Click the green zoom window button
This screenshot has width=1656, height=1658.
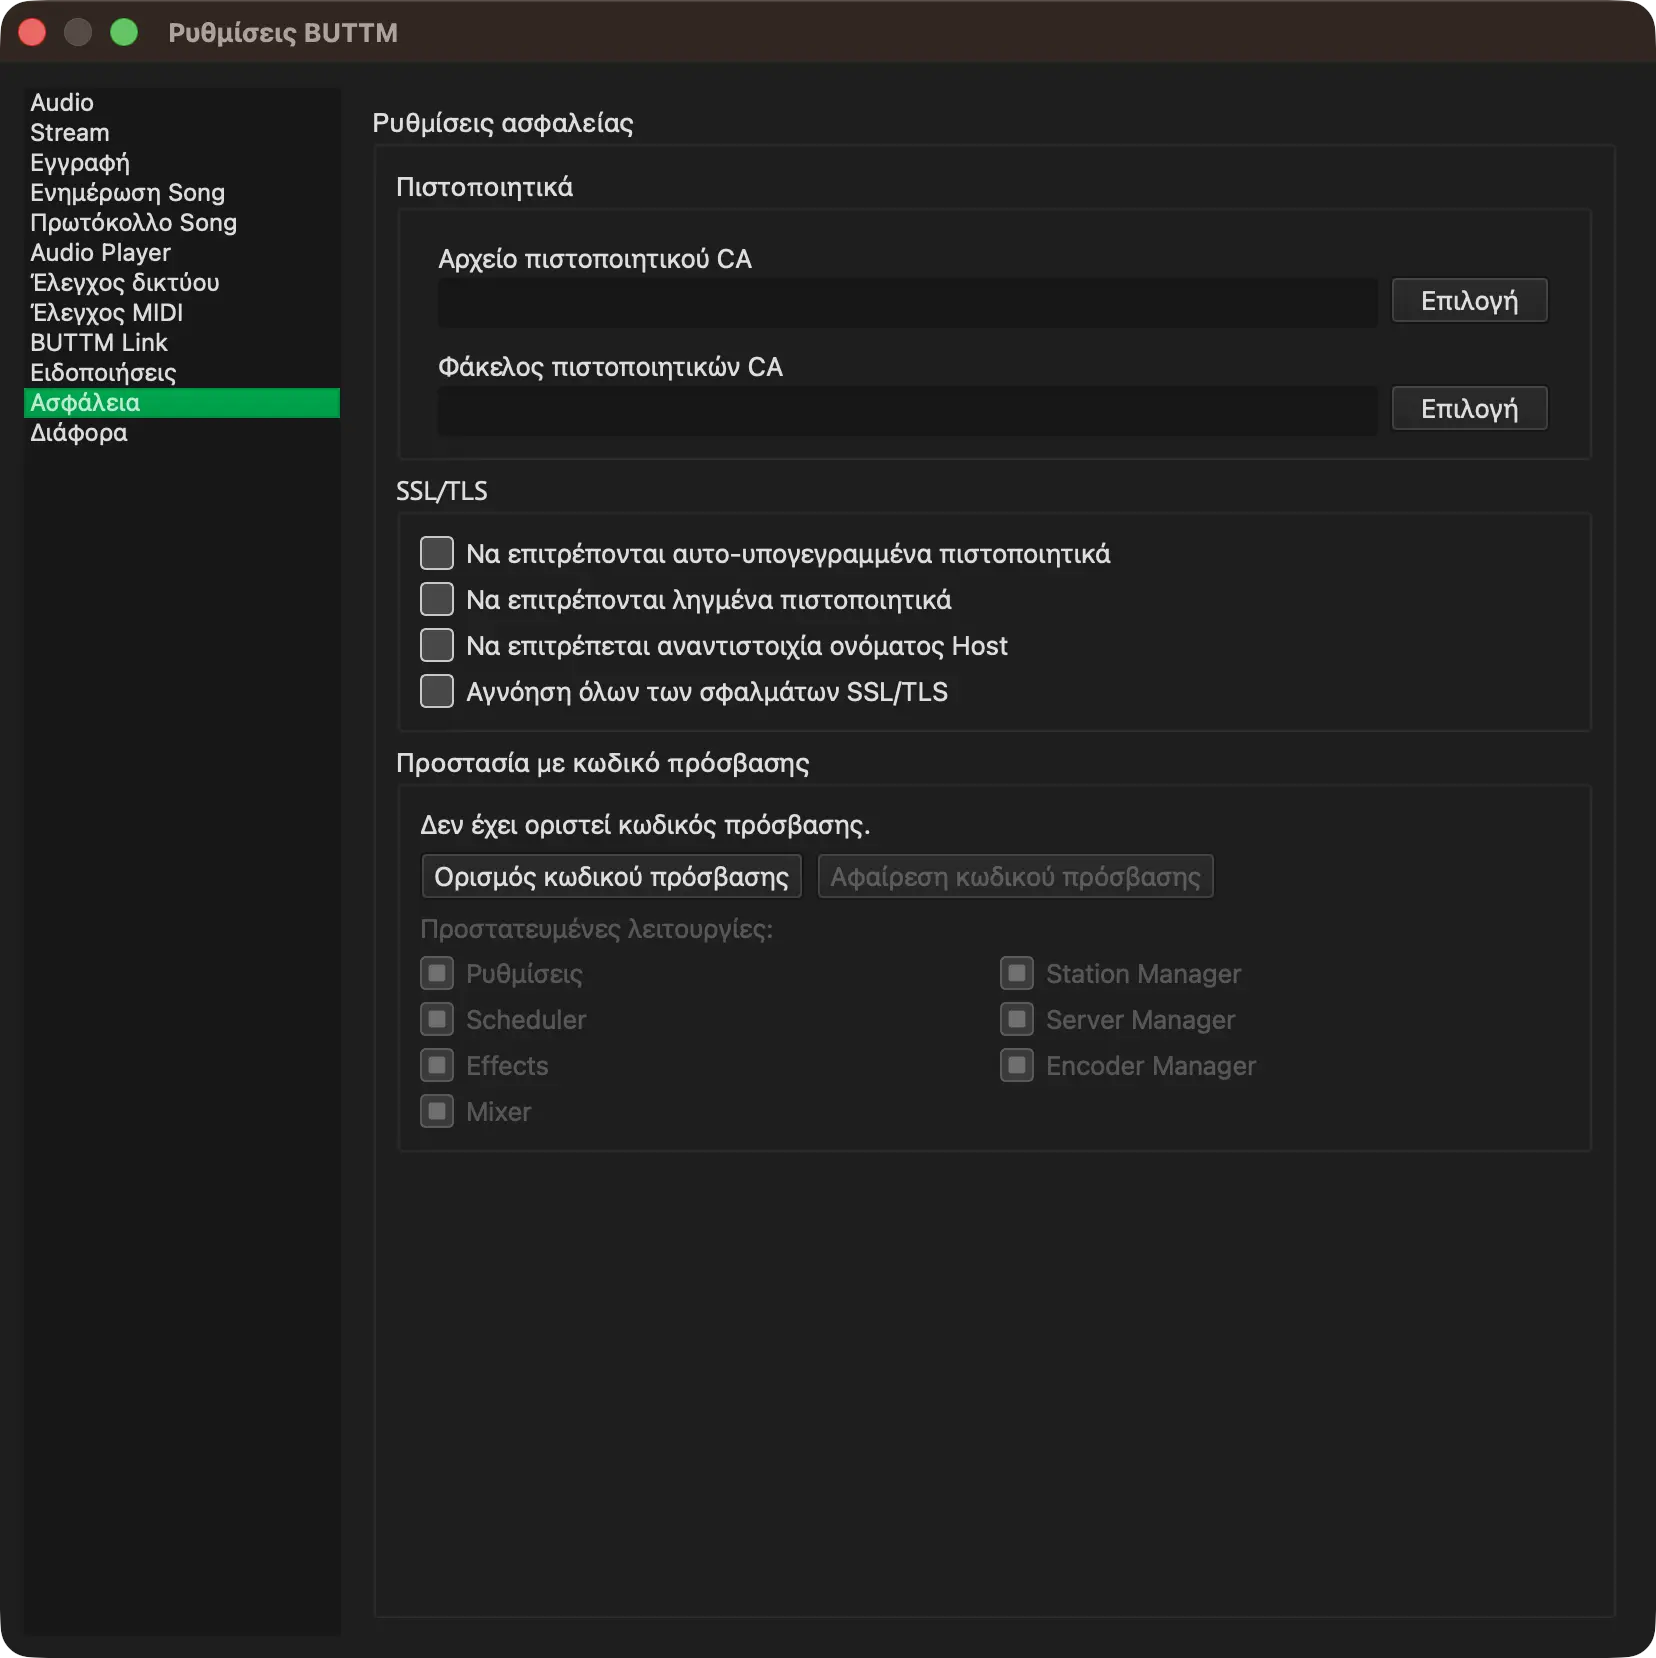(124, 33)
